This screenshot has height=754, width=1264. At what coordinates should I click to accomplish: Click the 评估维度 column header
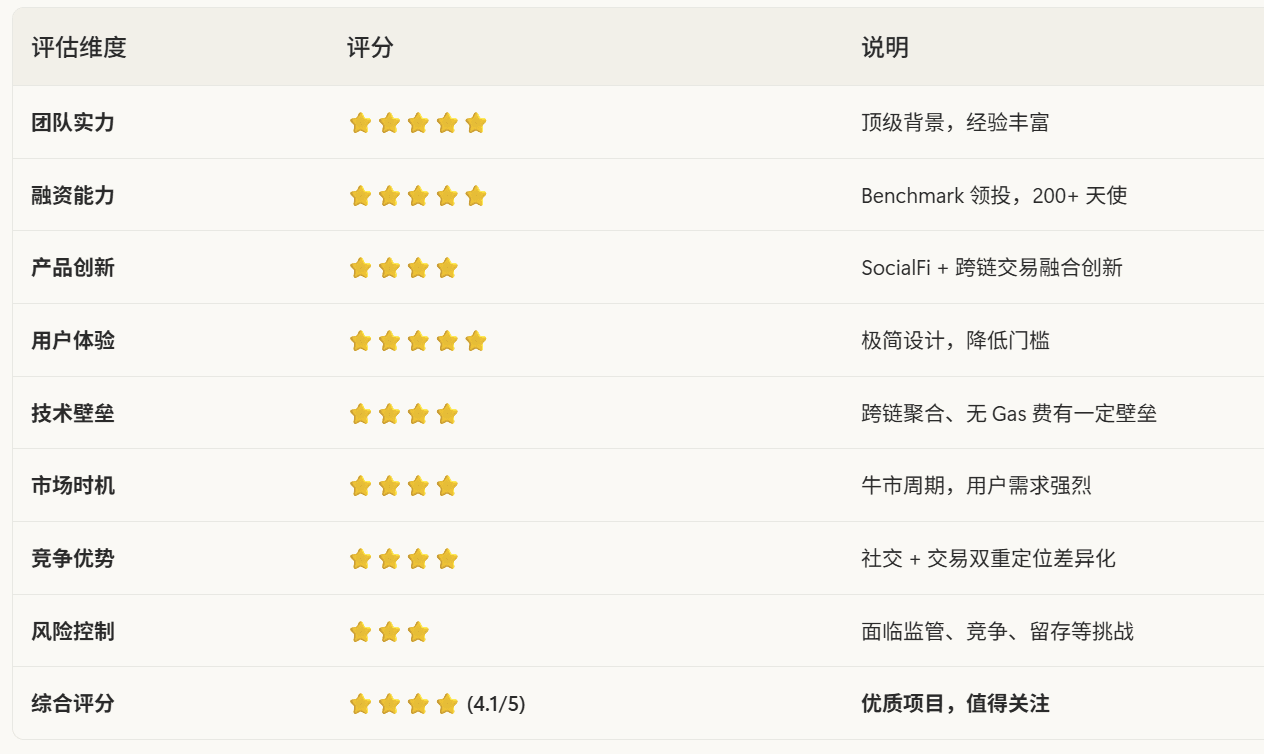[x=79, y=47]
